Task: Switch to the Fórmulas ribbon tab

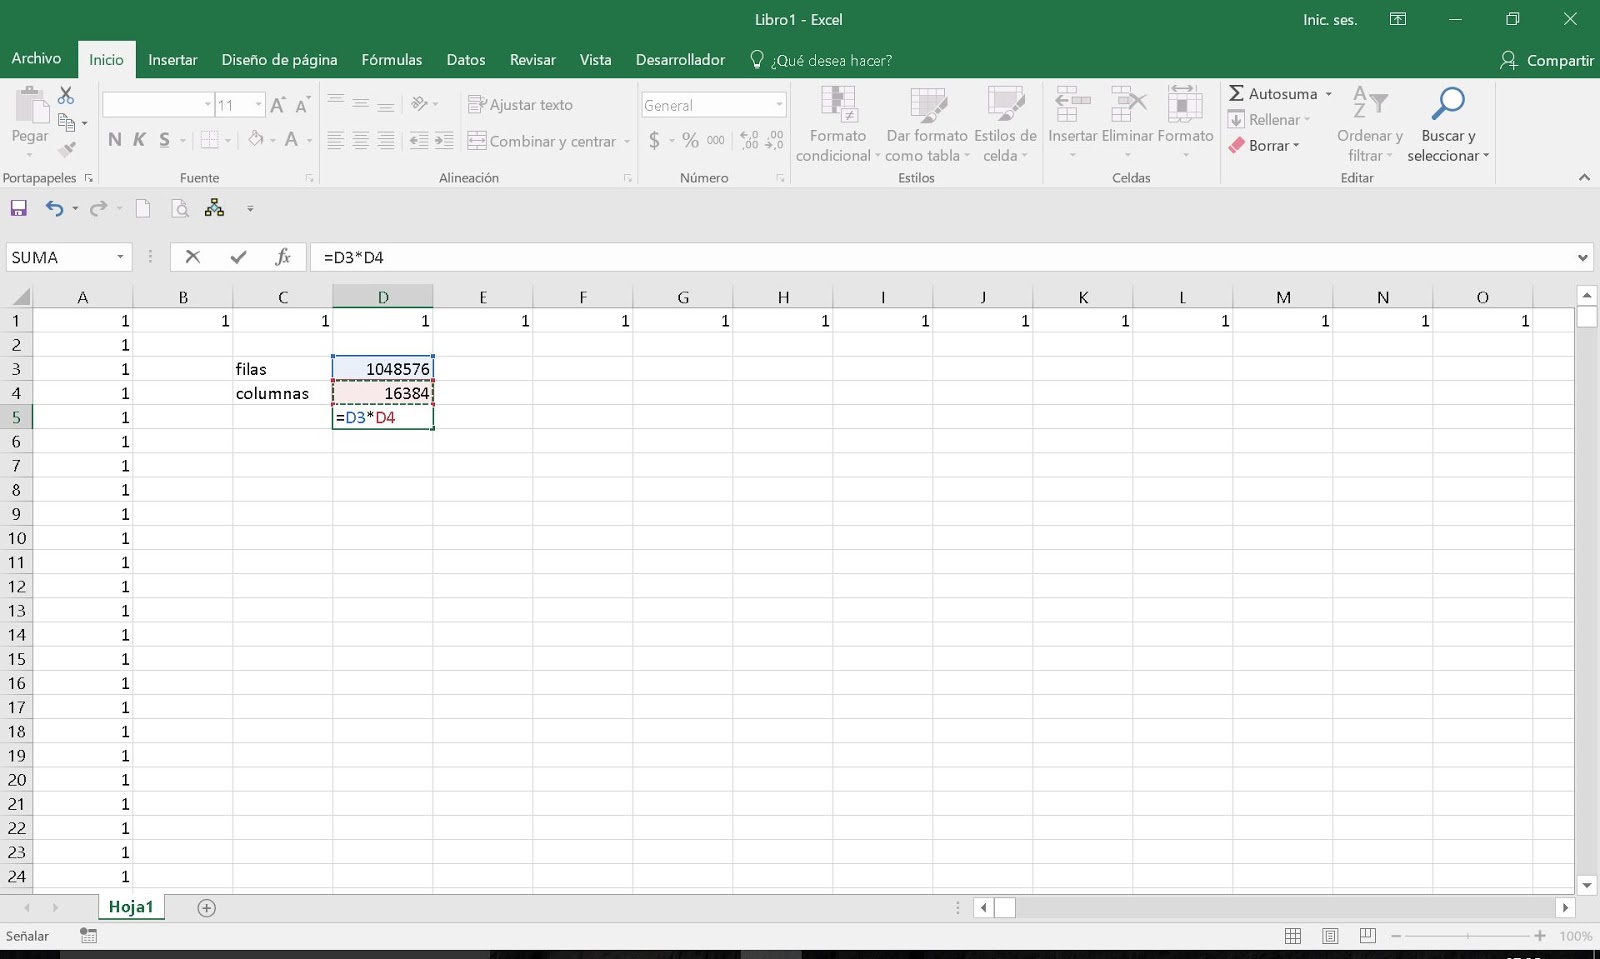Action: pos(392,60)
